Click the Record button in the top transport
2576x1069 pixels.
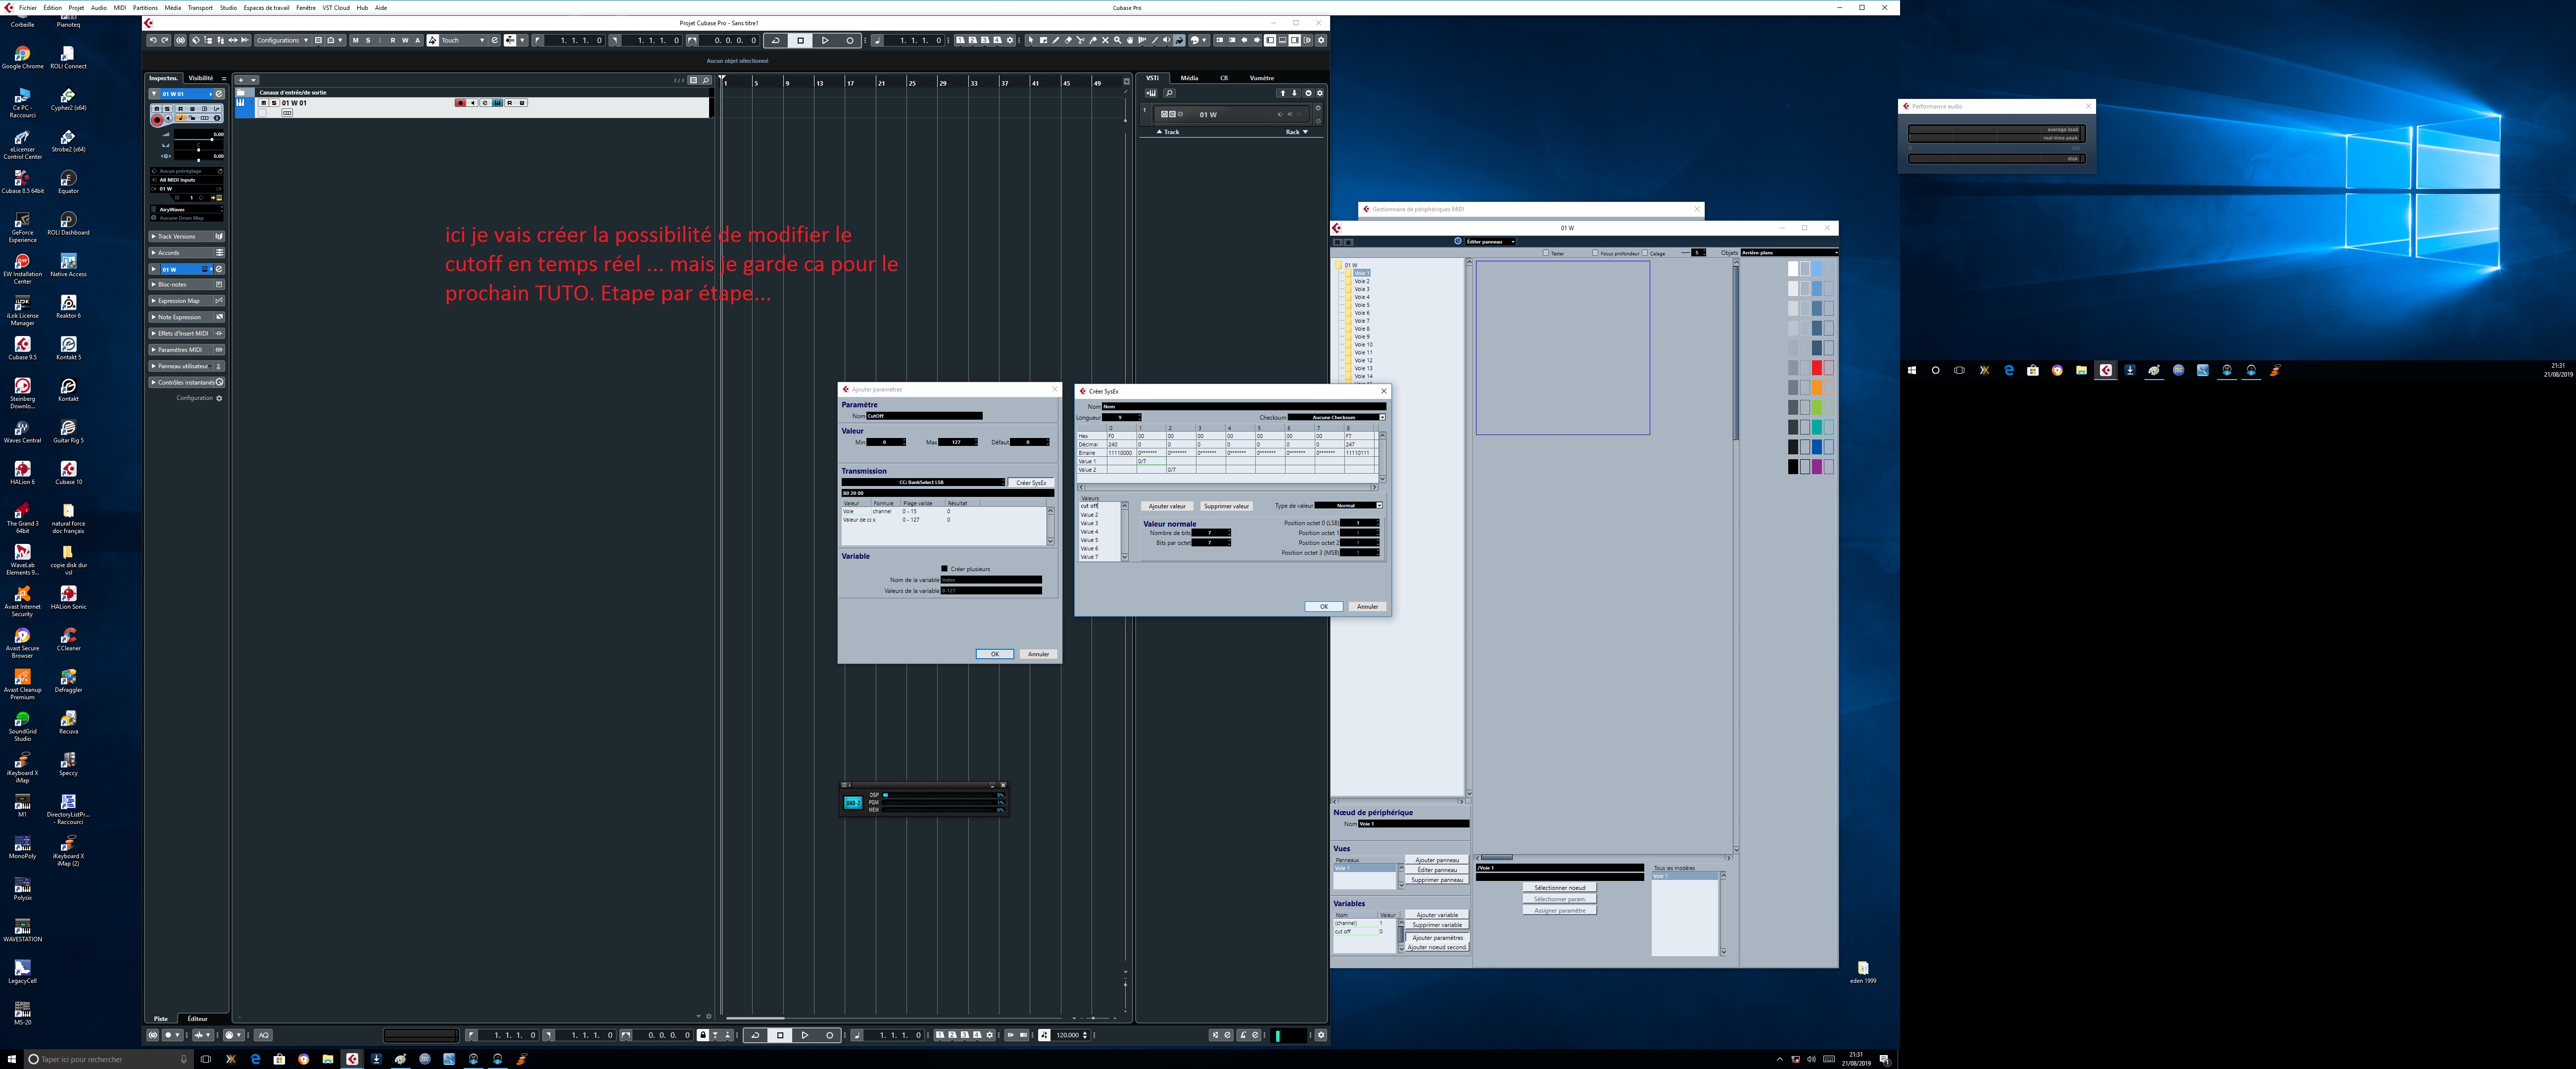(x=849, y=40)
